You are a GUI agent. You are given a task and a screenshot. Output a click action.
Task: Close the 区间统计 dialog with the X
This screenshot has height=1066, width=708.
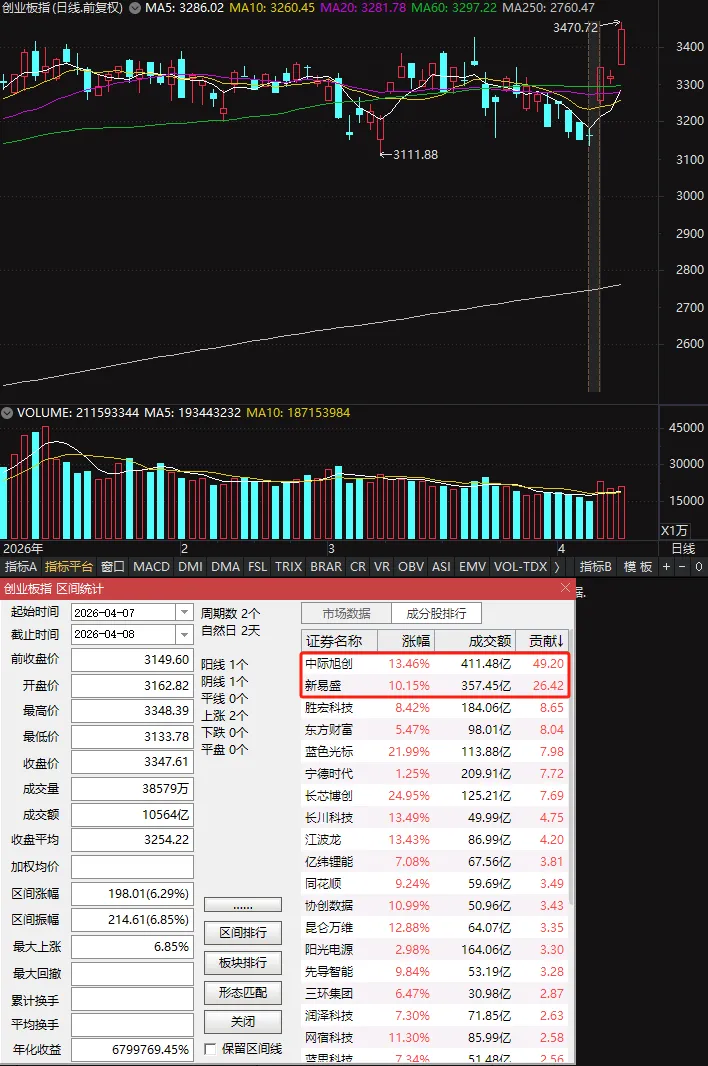565,588
